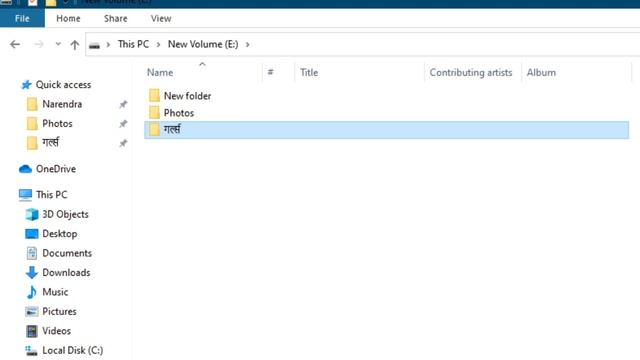Switch to the Home ribbon tab
The height and width of the screenshot is (360, 640).
[x=68, y=18]
